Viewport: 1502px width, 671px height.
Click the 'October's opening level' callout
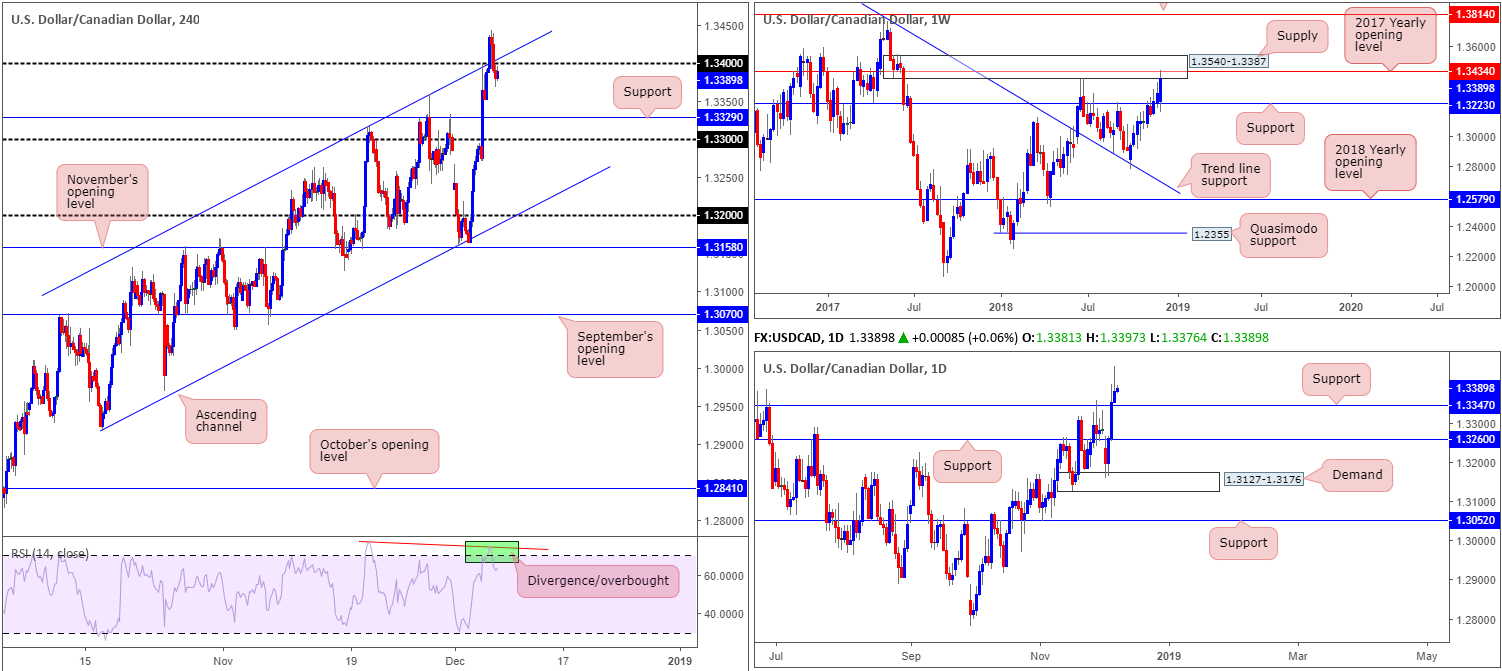pos(374,451)
